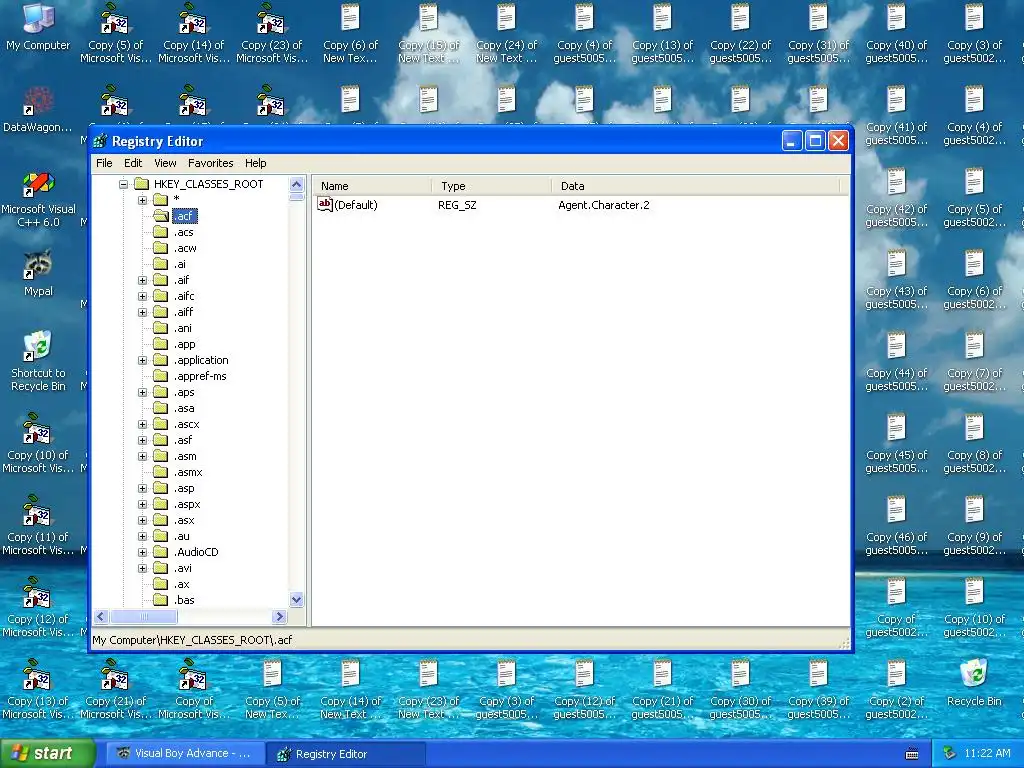
Task: Click the tray icon beside the clock
Action: pos(949,754)
